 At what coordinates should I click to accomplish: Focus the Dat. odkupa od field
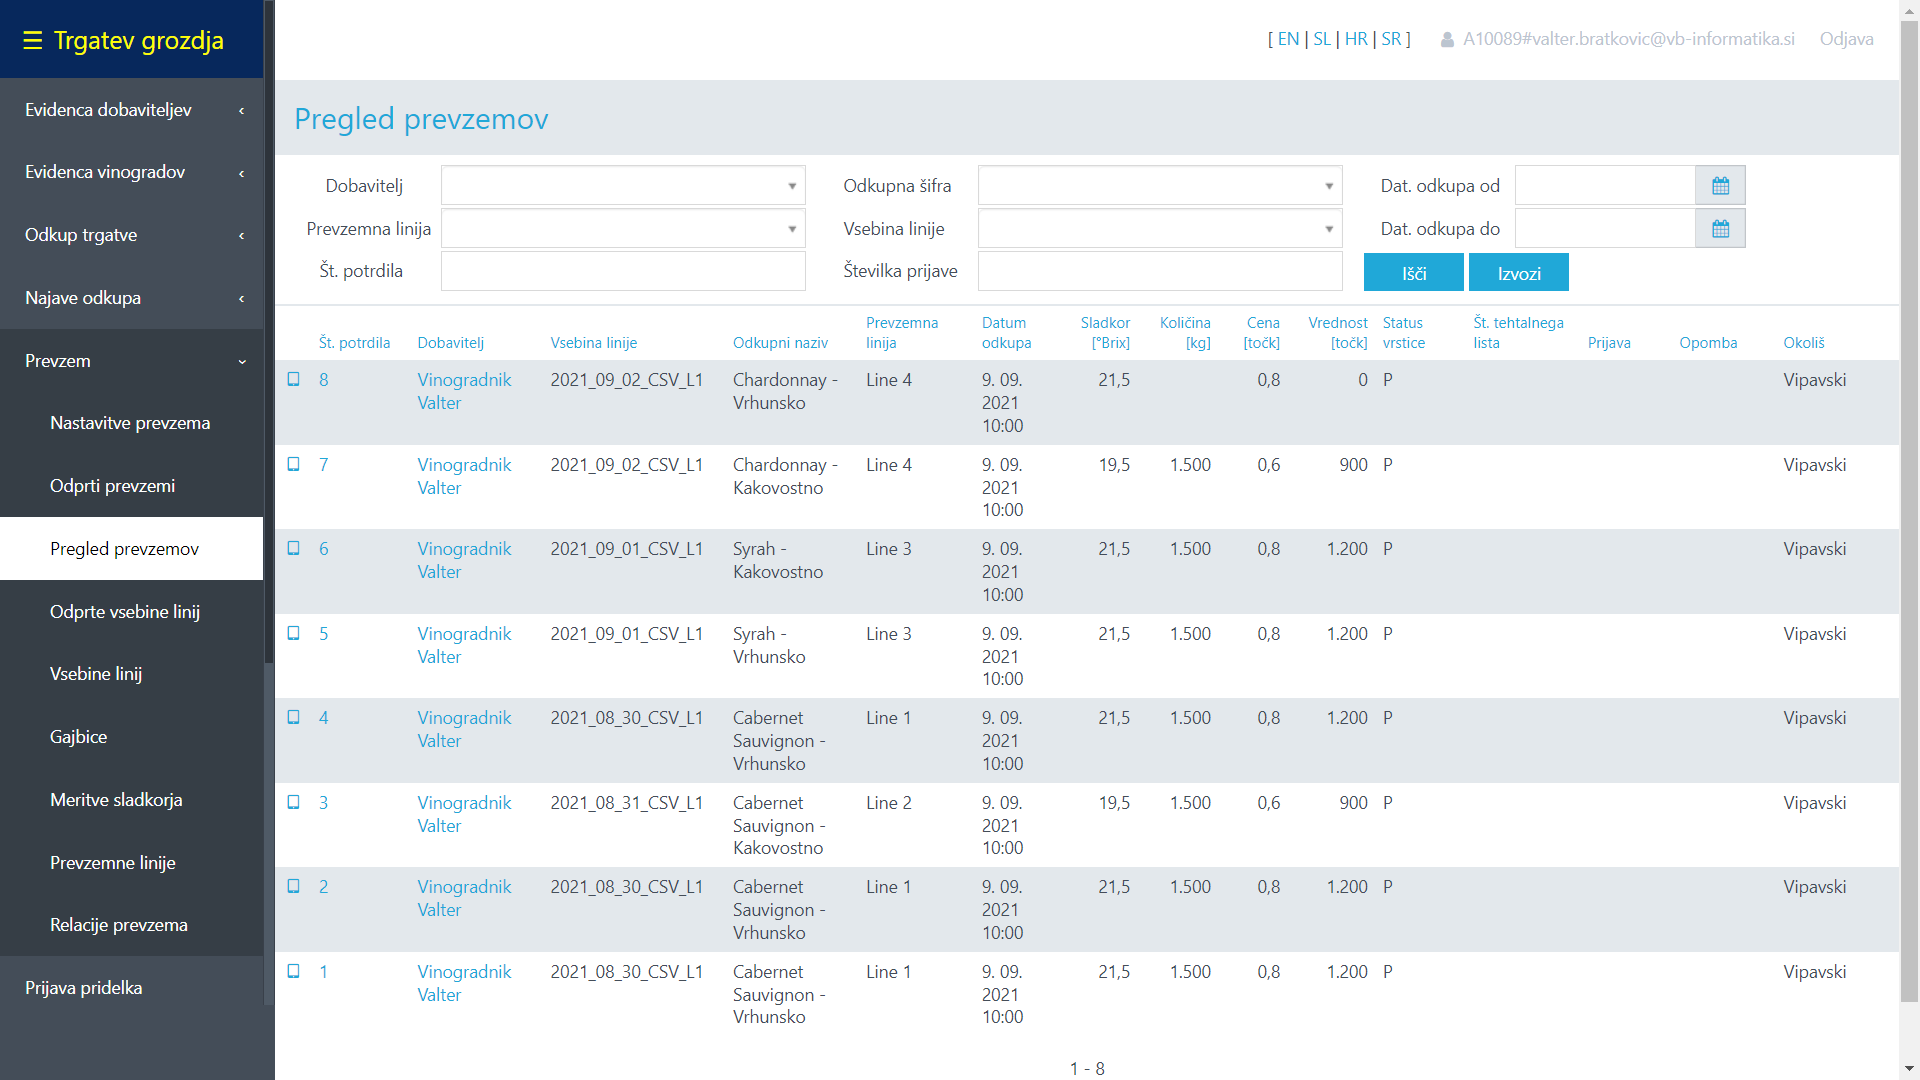pyautogui.click(x=1605, y=186)
